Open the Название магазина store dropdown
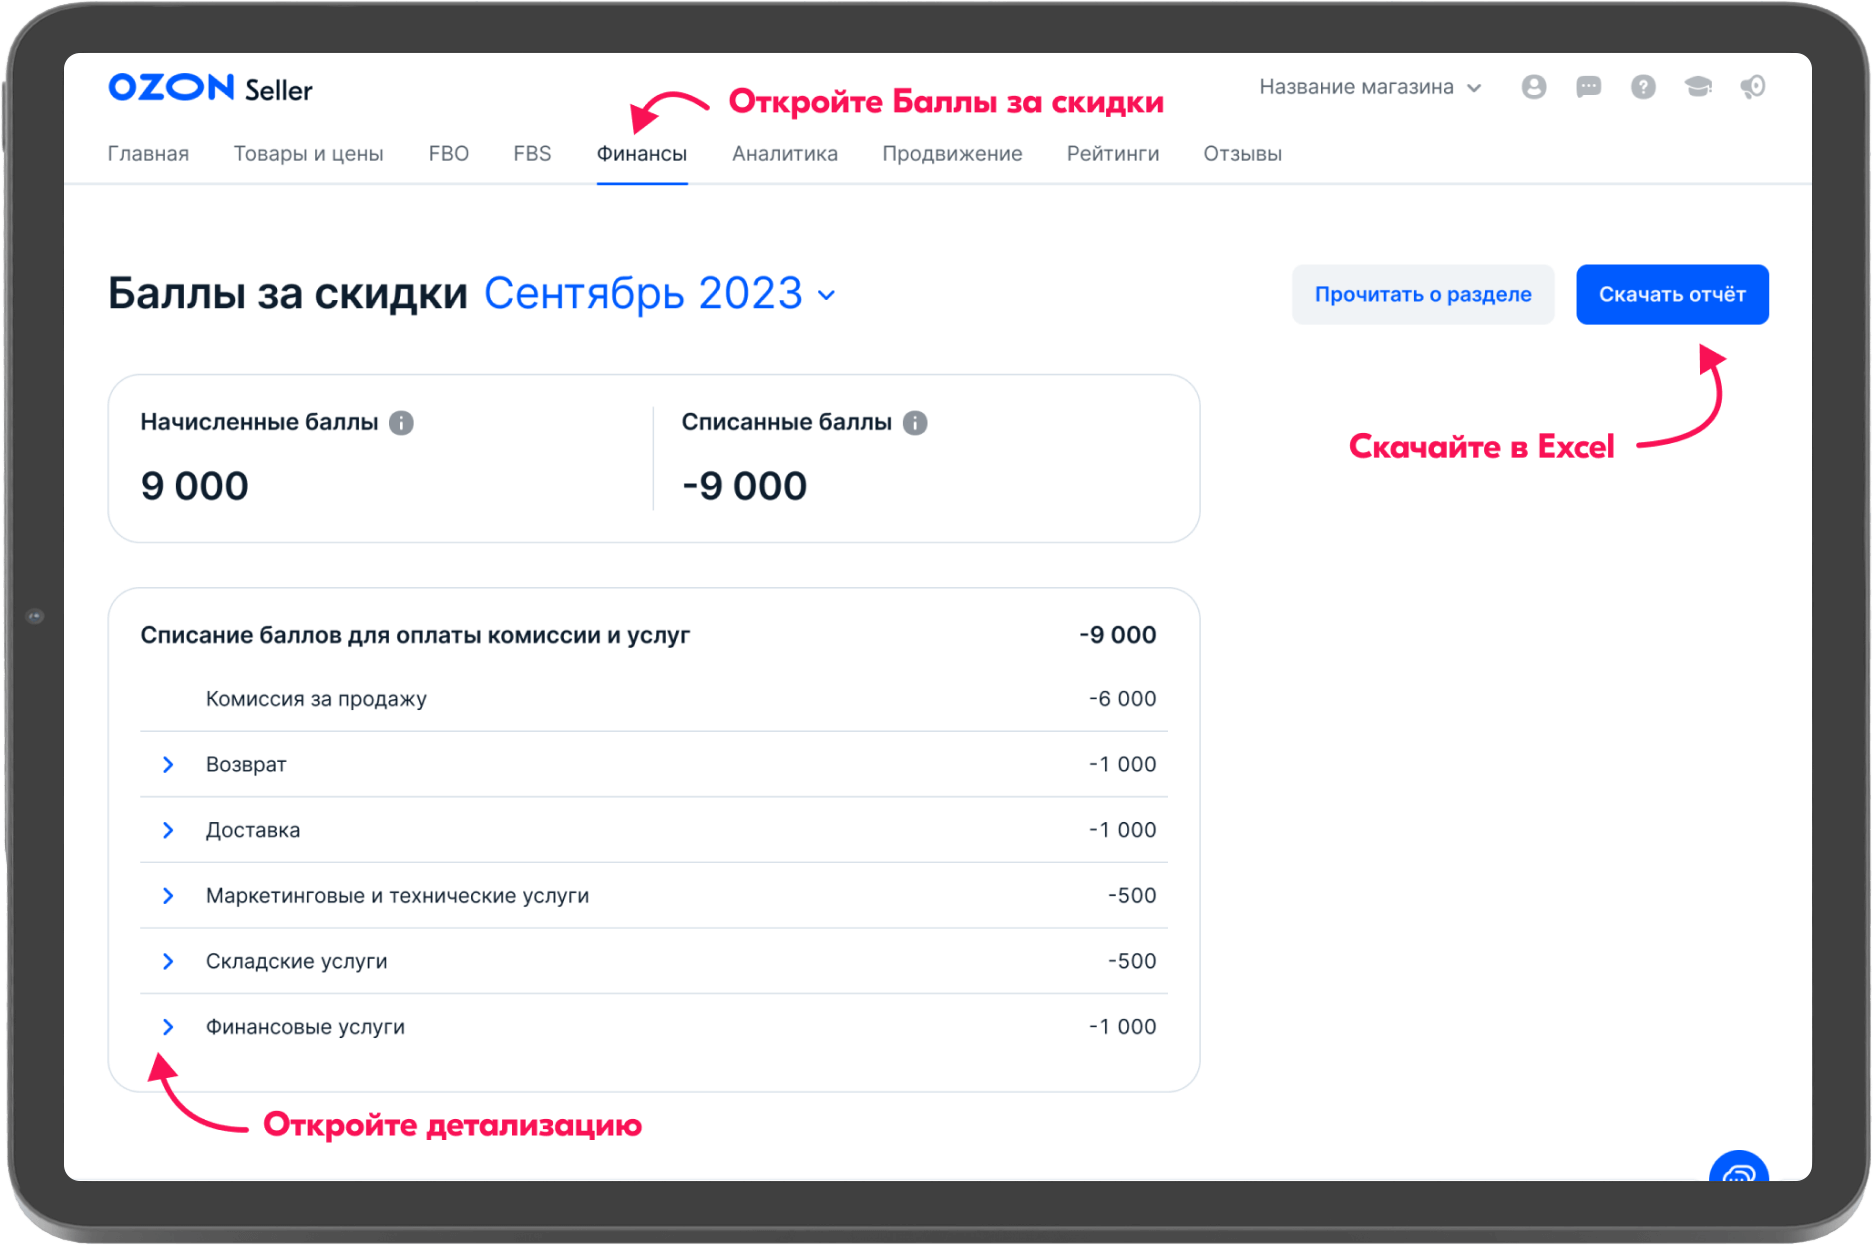The height and width of the screenshot is (1245, 1873). click(1370, 87)
